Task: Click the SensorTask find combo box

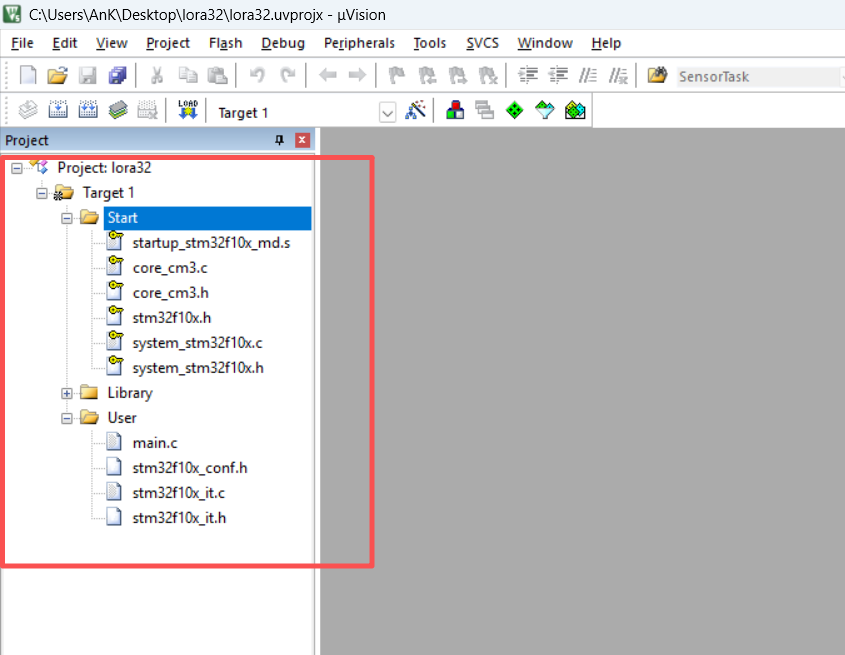Action: tap(760, 77)
